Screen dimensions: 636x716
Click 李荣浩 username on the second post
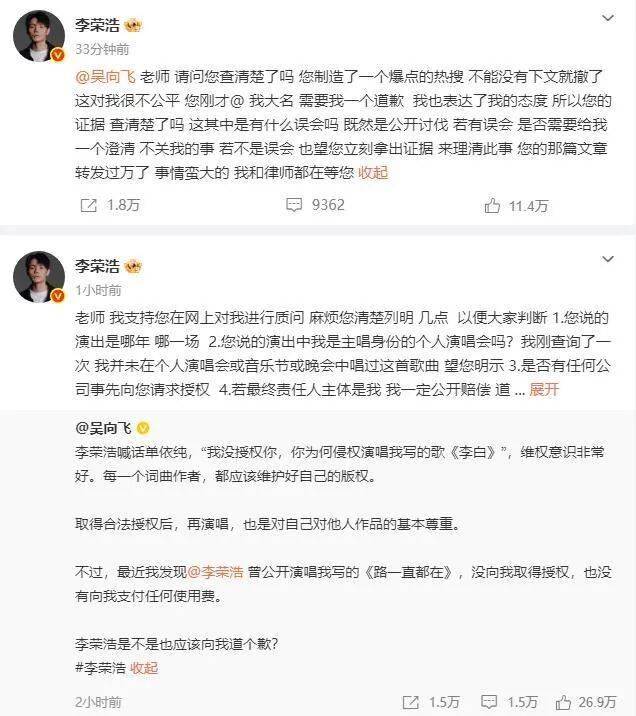(x=97, y=266)
